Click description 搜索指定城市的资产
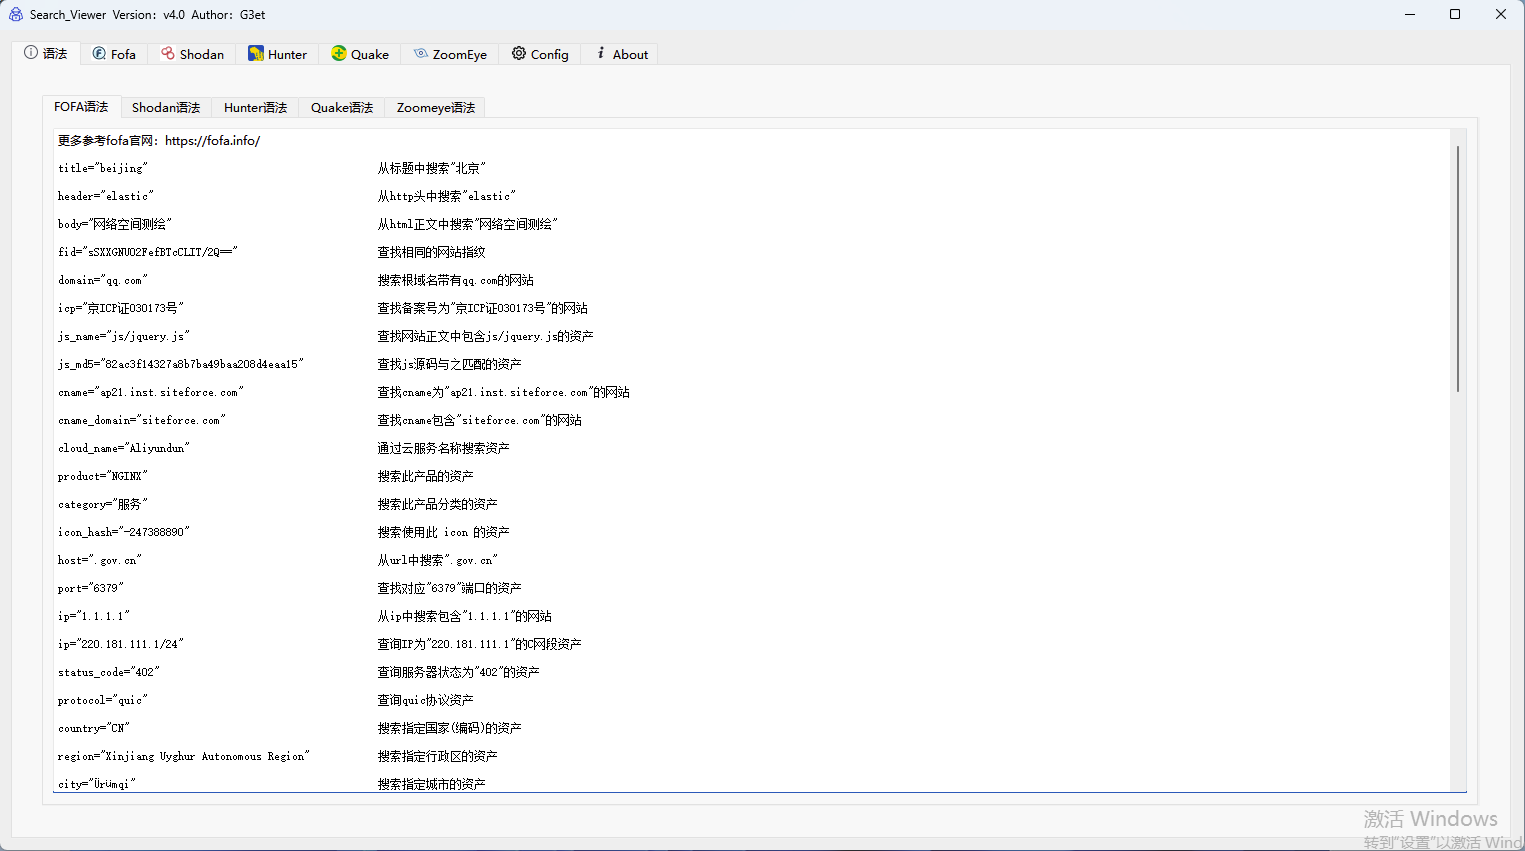Viewport: 1525px width, 851px height. tap(431, 785)
